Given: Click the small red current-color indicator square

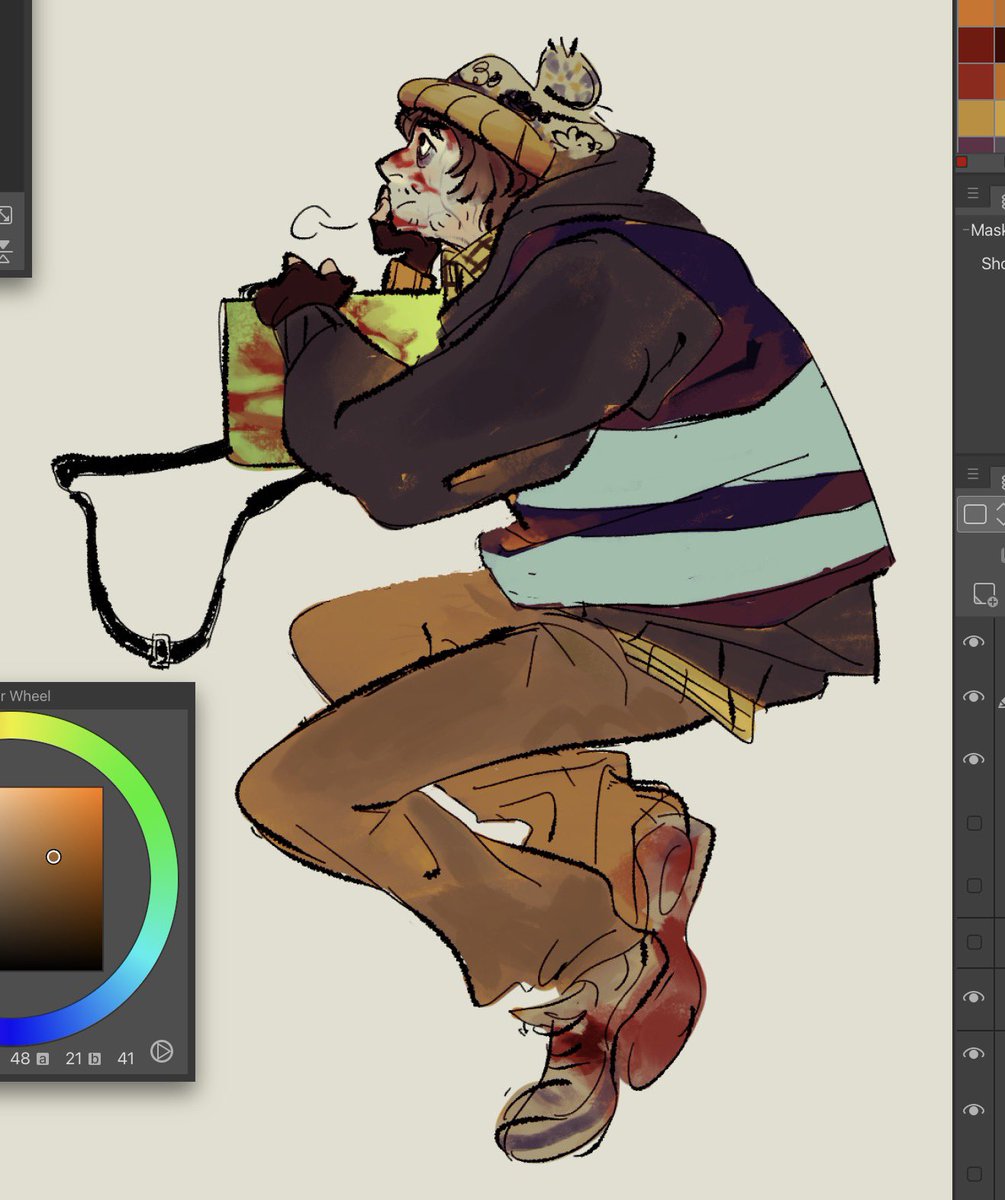Looking at the screenshot, I should [962, 161].
